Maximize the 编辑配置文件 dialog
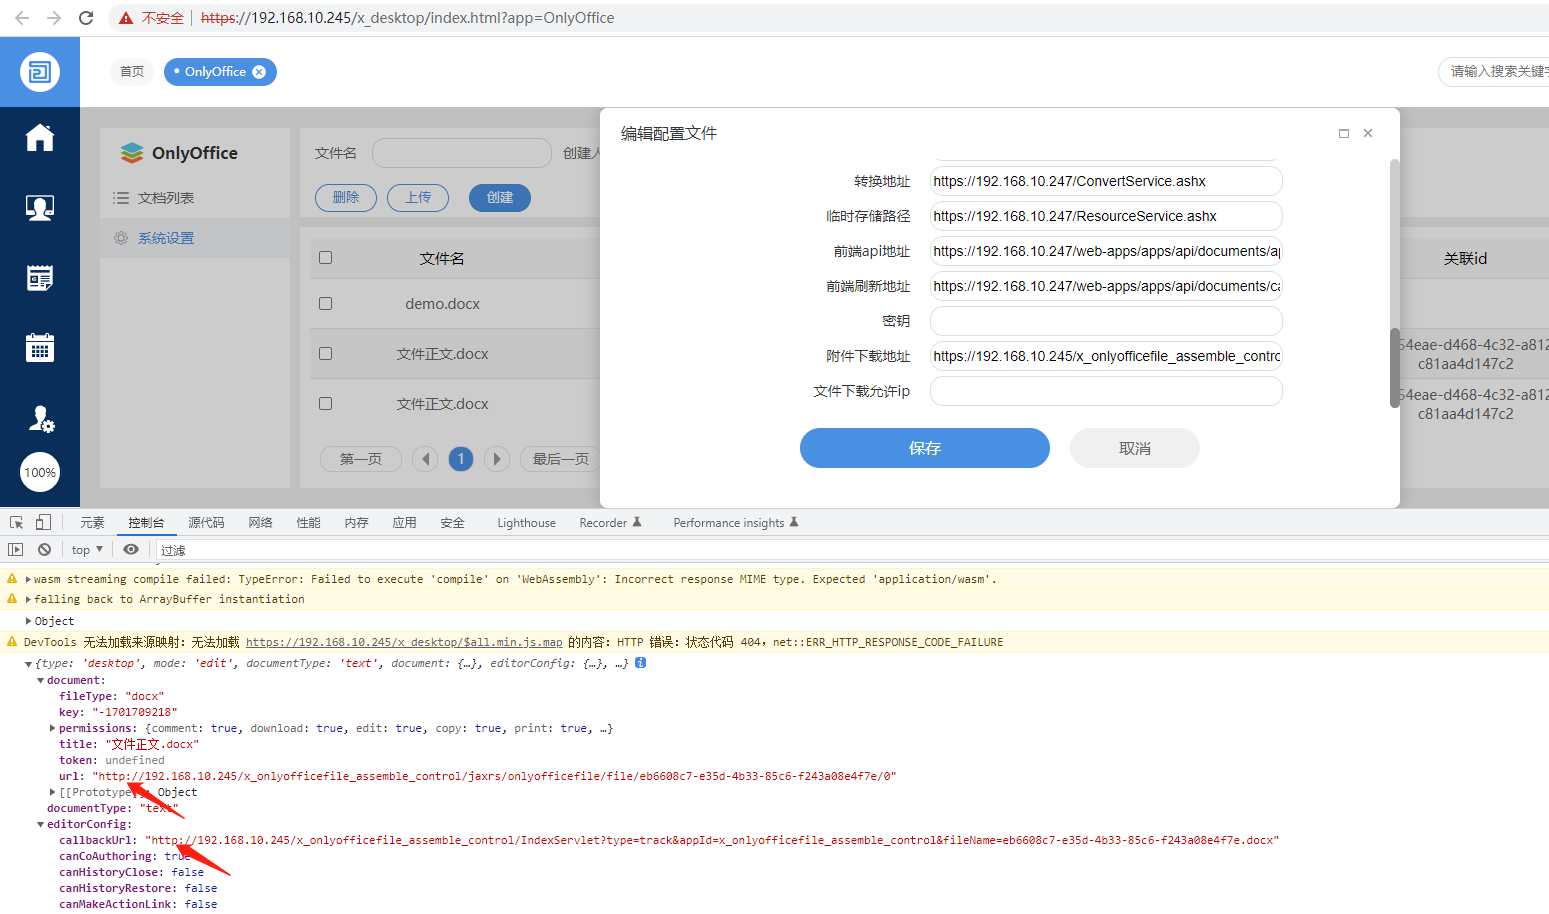 1344,133
